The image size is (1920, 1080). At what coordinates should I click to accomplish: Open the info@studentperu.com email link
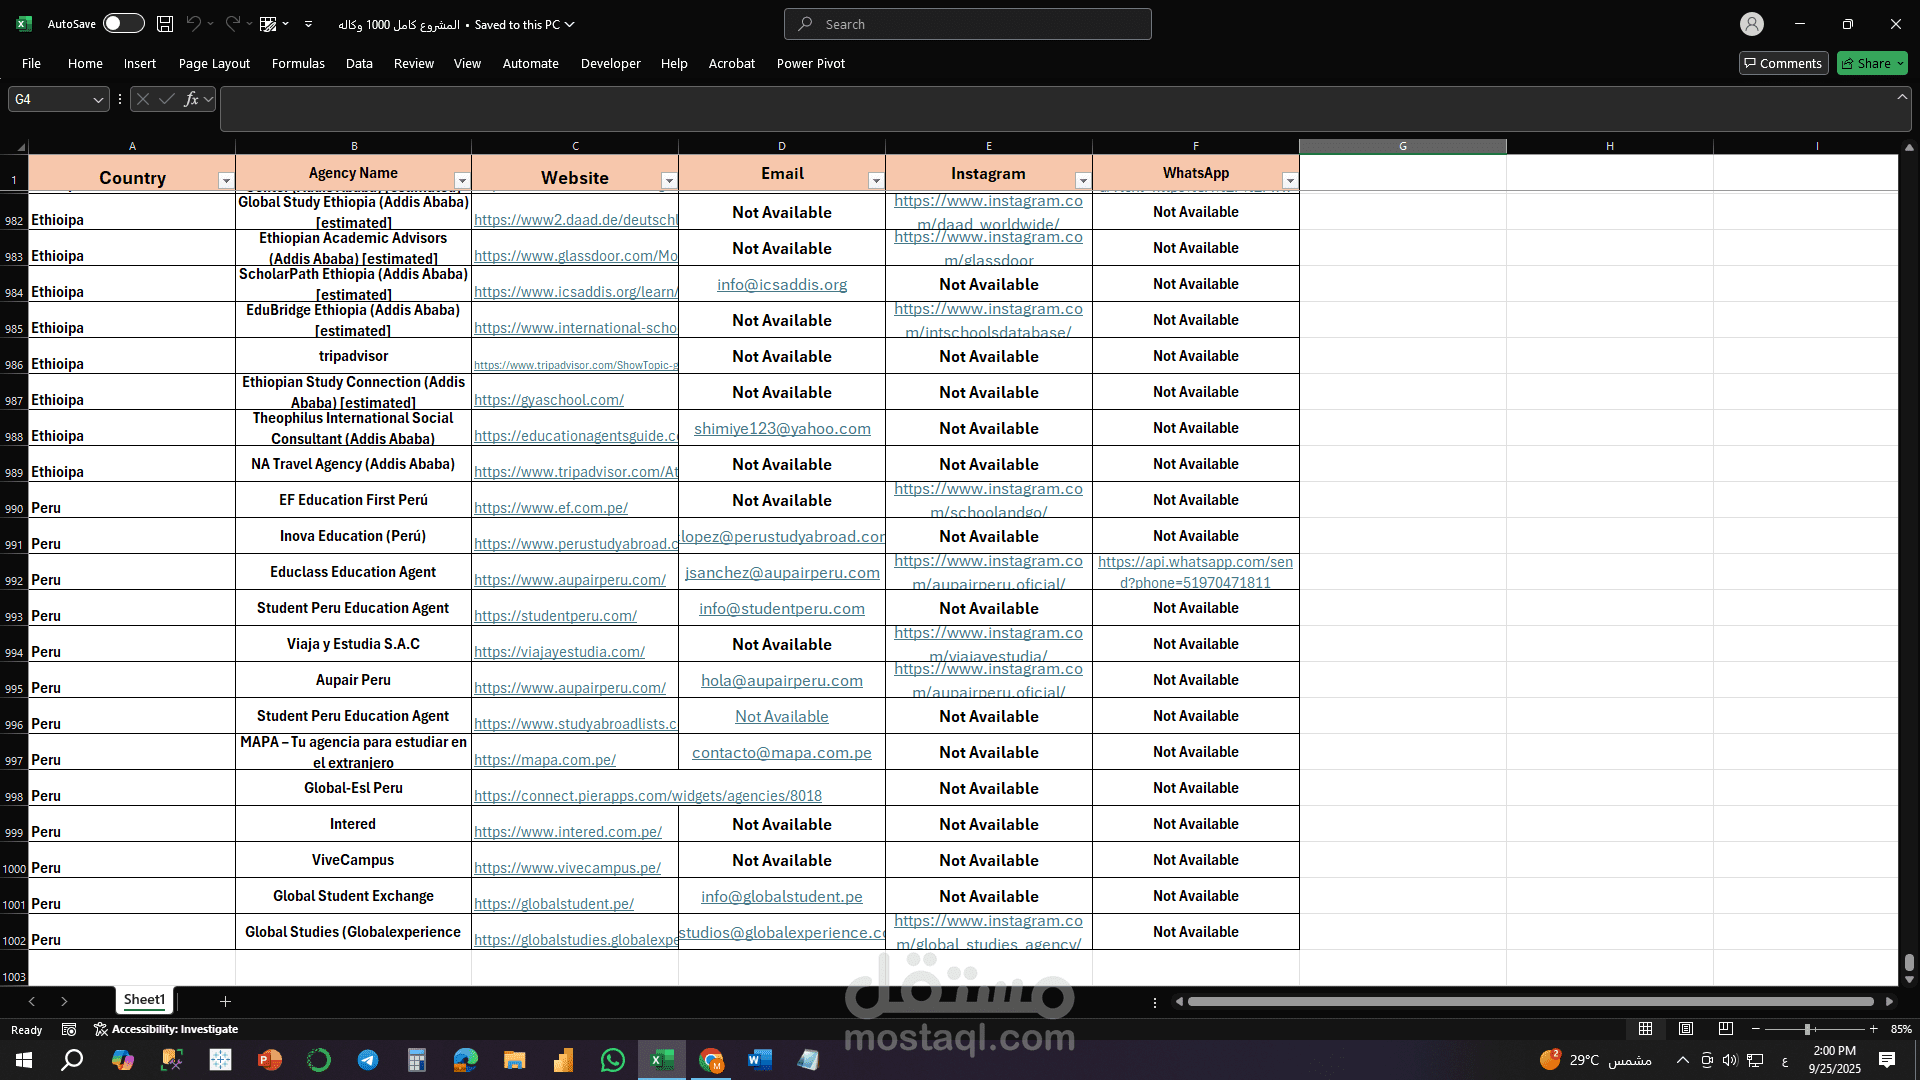click(781, 609)
